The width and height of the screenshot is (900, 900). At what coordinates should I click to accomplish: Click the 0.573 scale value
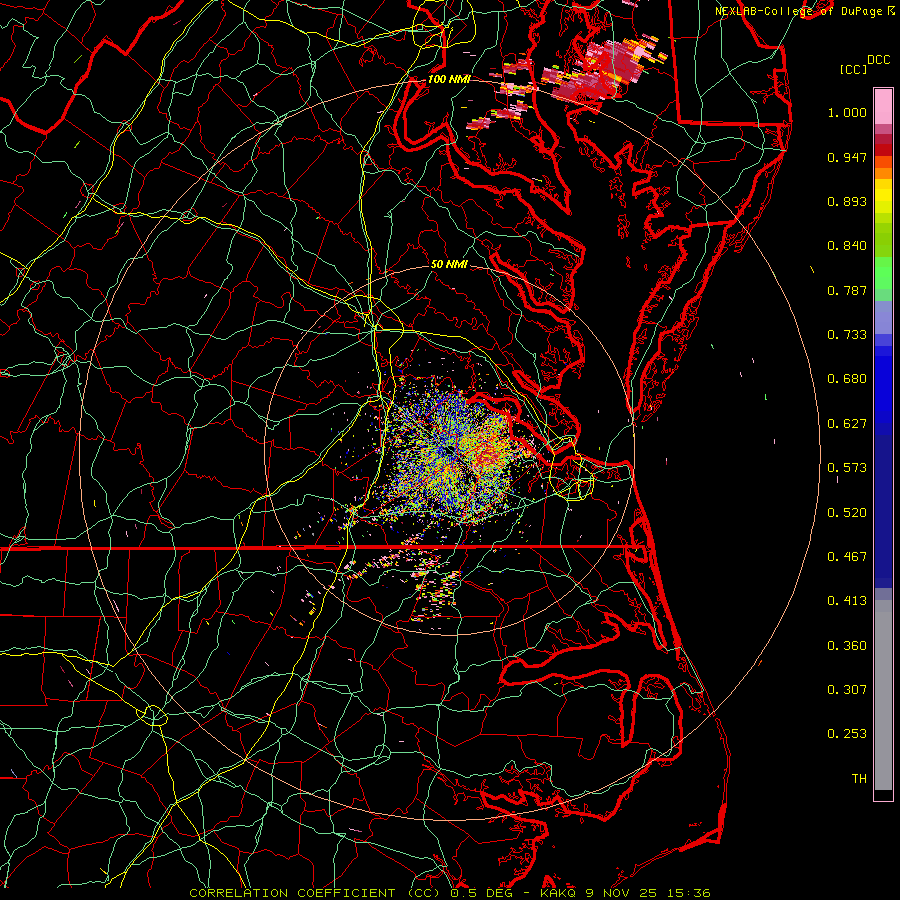(847, 468)
